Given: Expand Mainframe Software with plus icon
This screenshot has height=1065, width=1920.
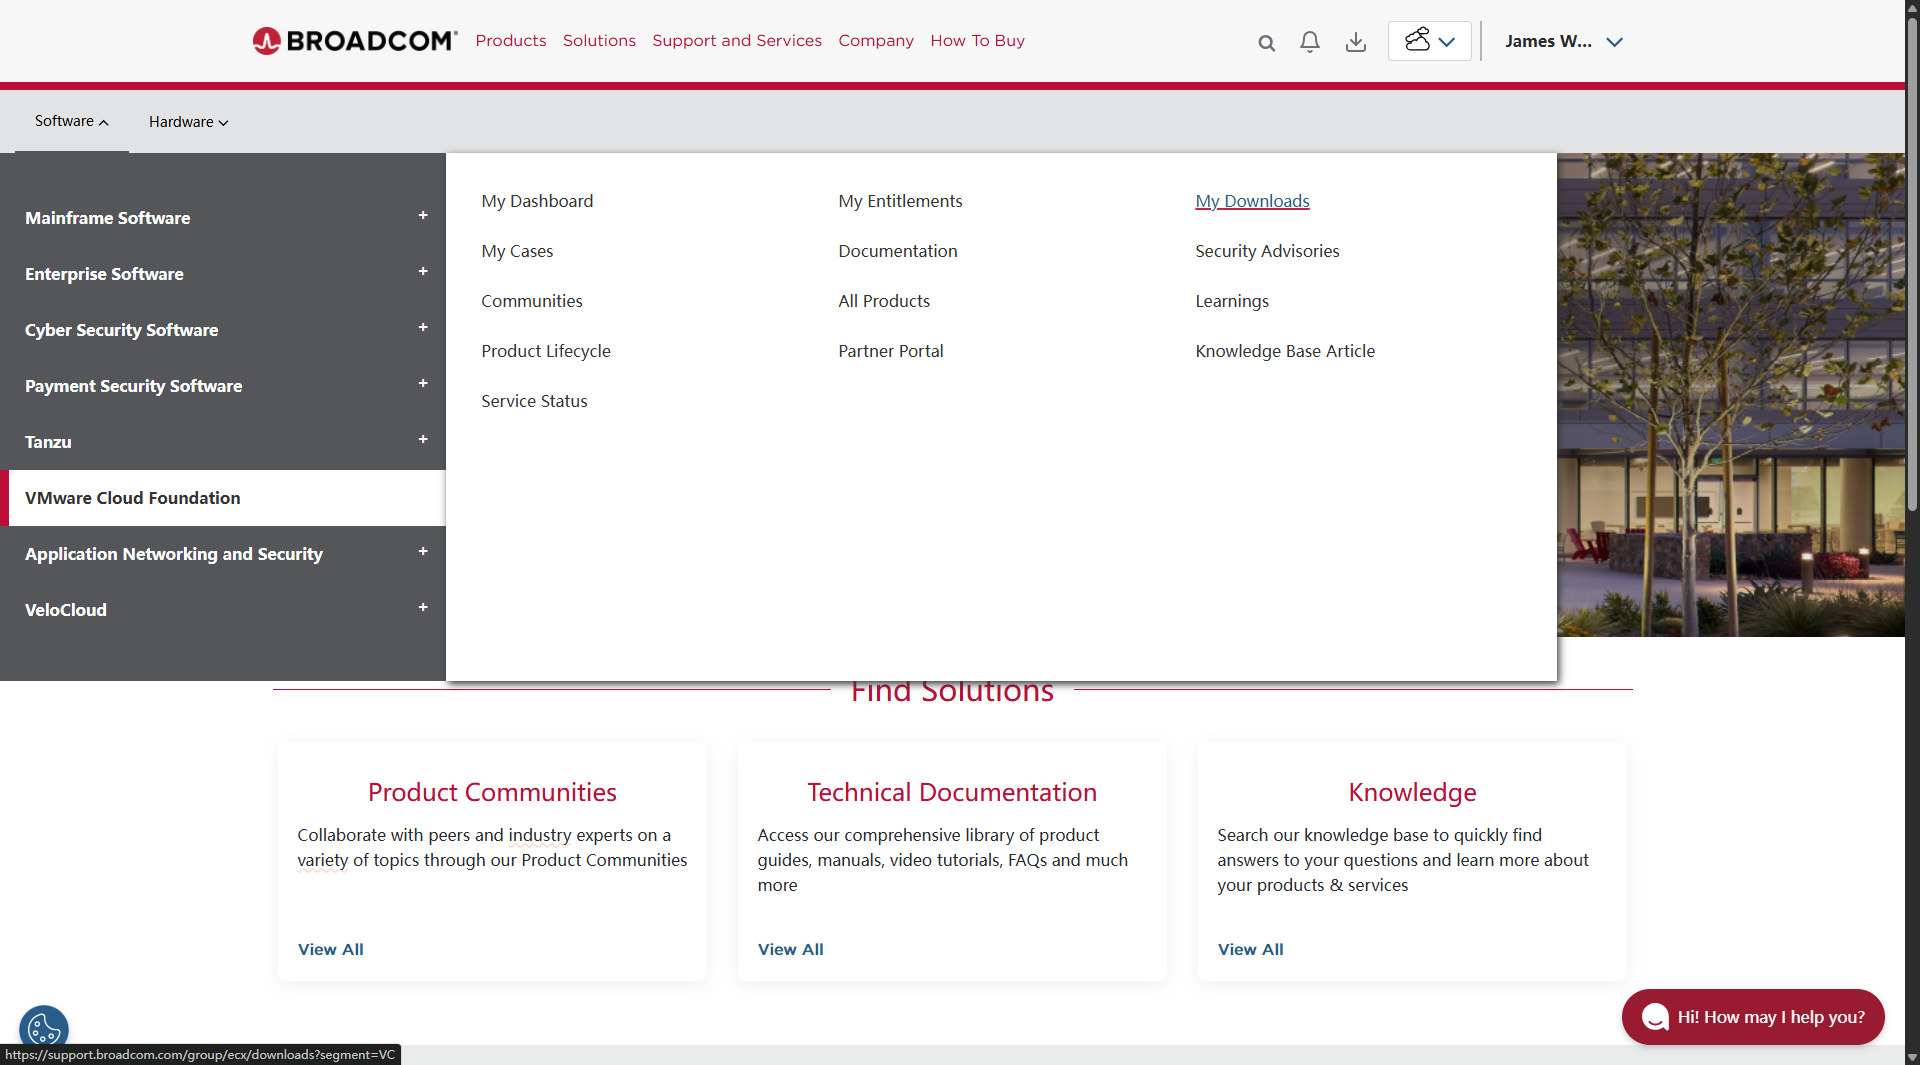Looking at the screenshot, I should 423,216.
